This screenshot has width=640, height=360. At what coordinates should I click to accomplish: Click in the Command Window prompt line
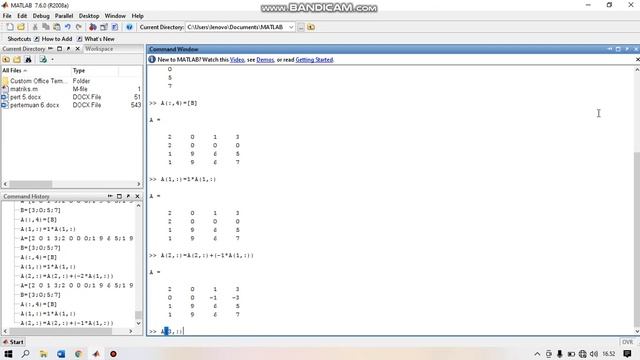(392, 331)
